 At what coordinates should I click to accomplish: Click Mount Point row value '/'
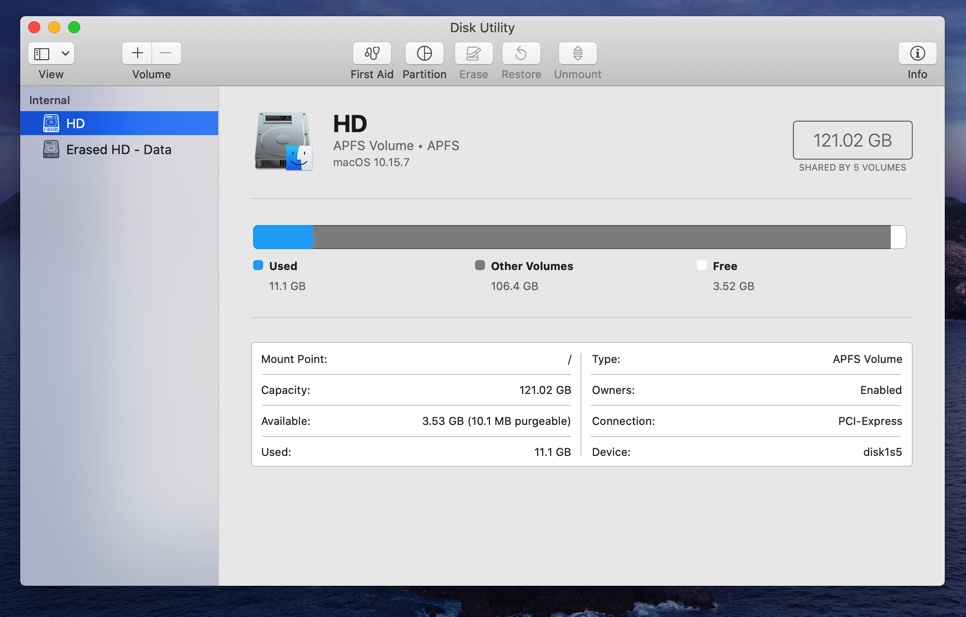[569, 359]
